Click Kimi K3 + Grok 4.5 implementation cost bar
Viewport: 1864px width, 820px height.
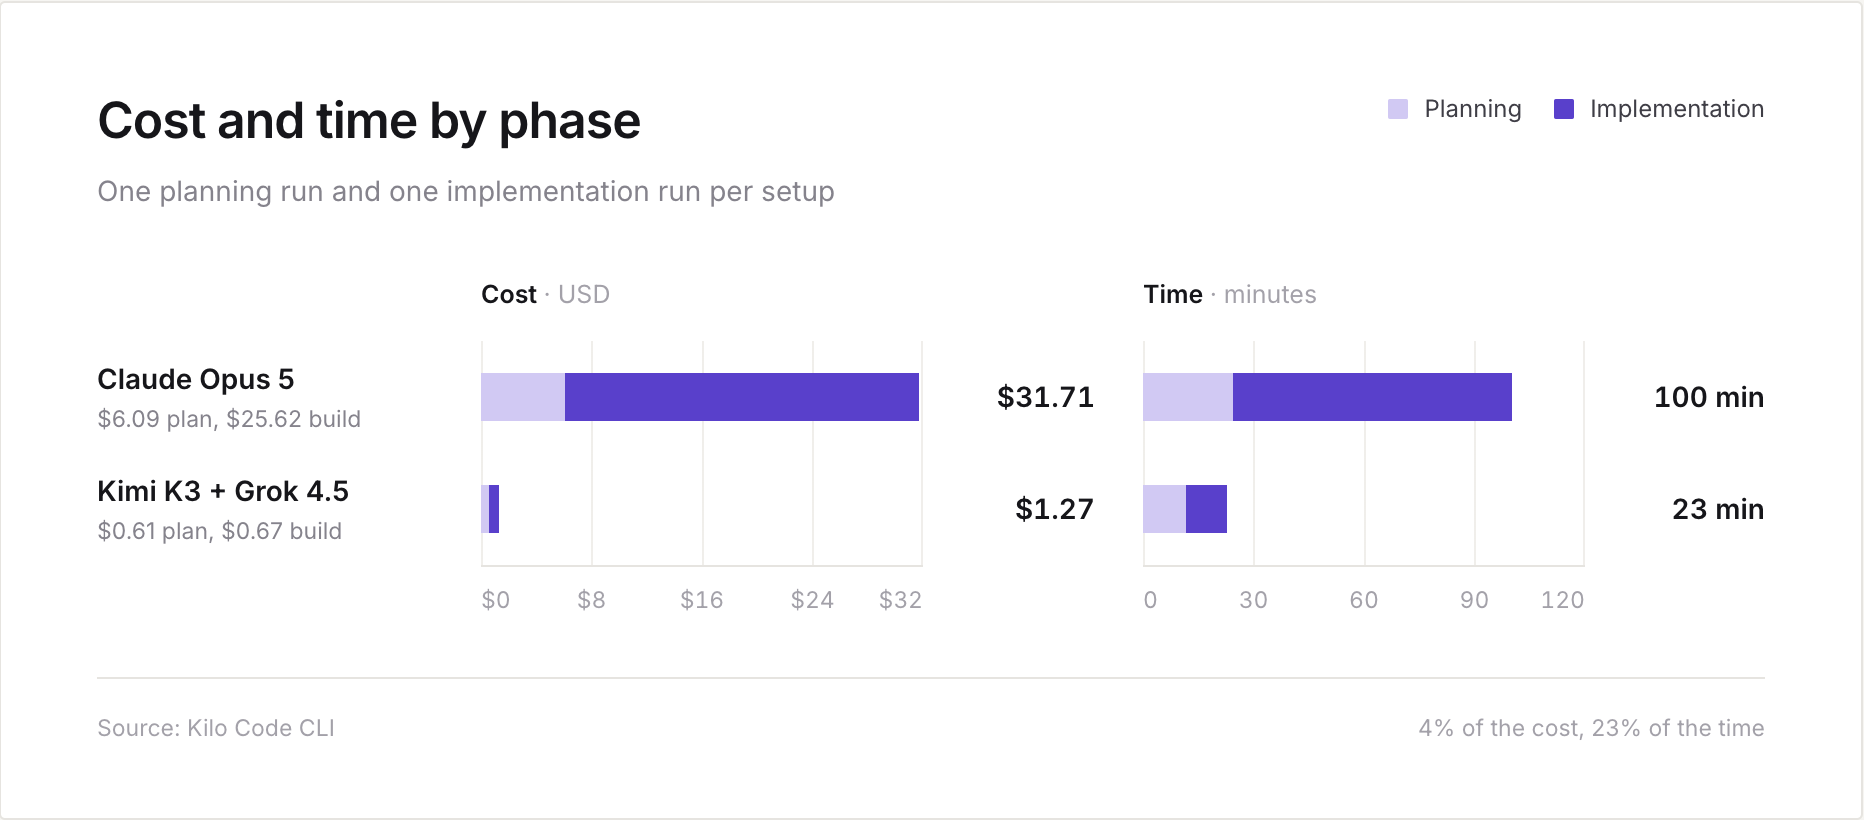point(494,509)
